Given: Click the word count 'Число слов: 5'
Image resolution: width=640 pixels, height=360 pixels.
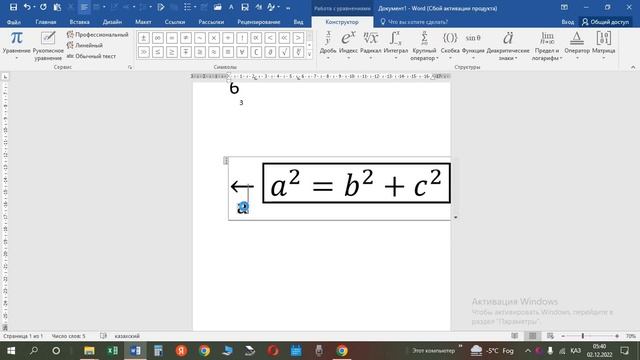Looking at the screenshot, I should click(x=69, y=336).
